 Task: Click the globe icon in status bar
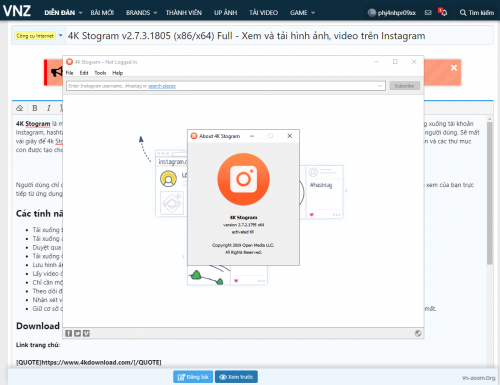click(418, 333)
